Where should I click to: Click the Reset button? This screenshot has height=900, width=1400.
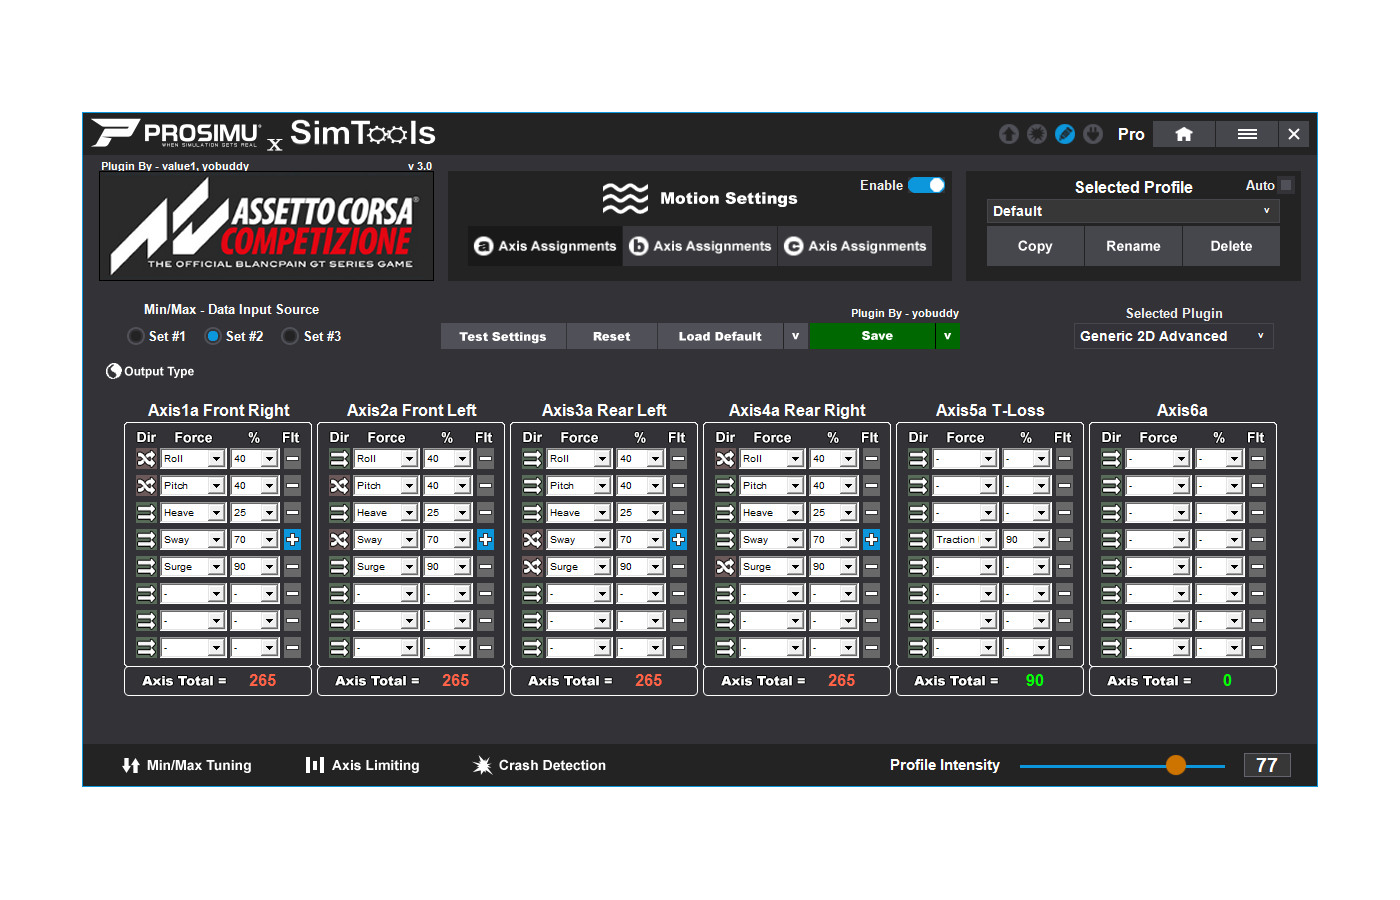612,336
